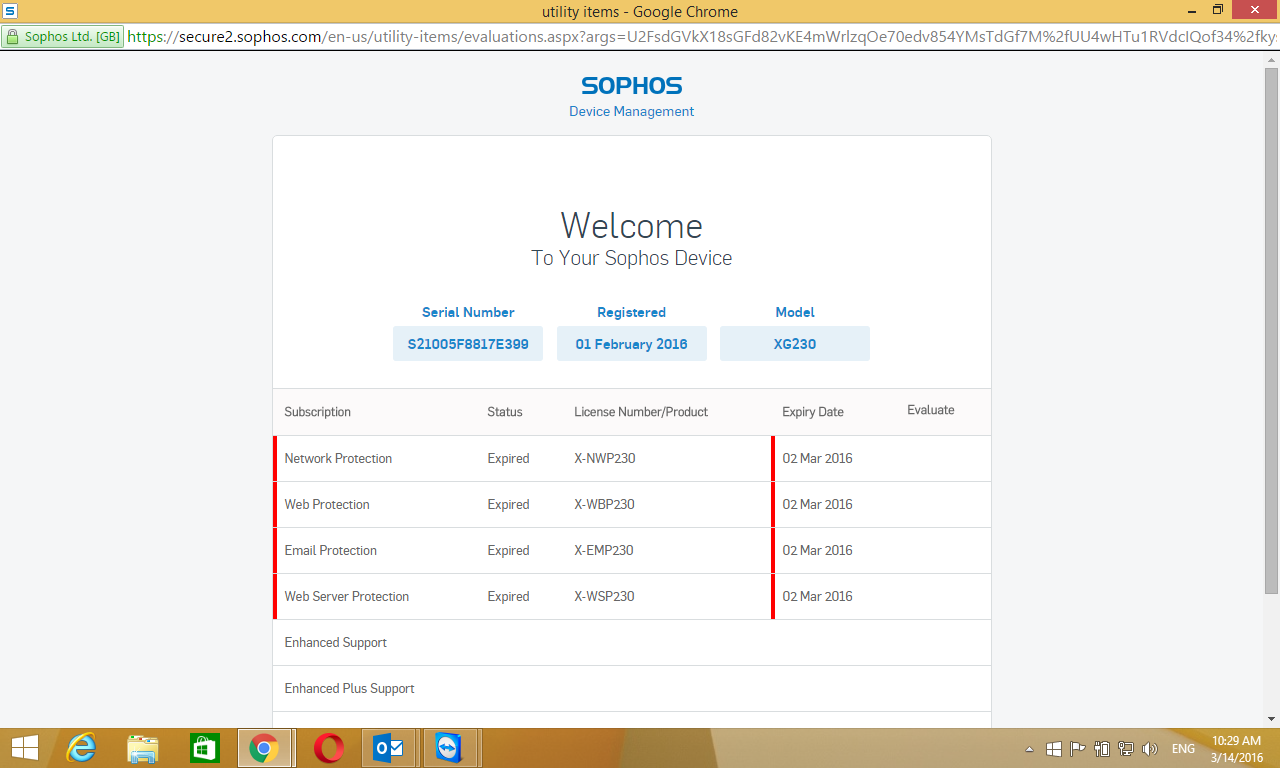Click the ENG language indicator
The image size is (1280, 768).
(x=1184, y=749)
